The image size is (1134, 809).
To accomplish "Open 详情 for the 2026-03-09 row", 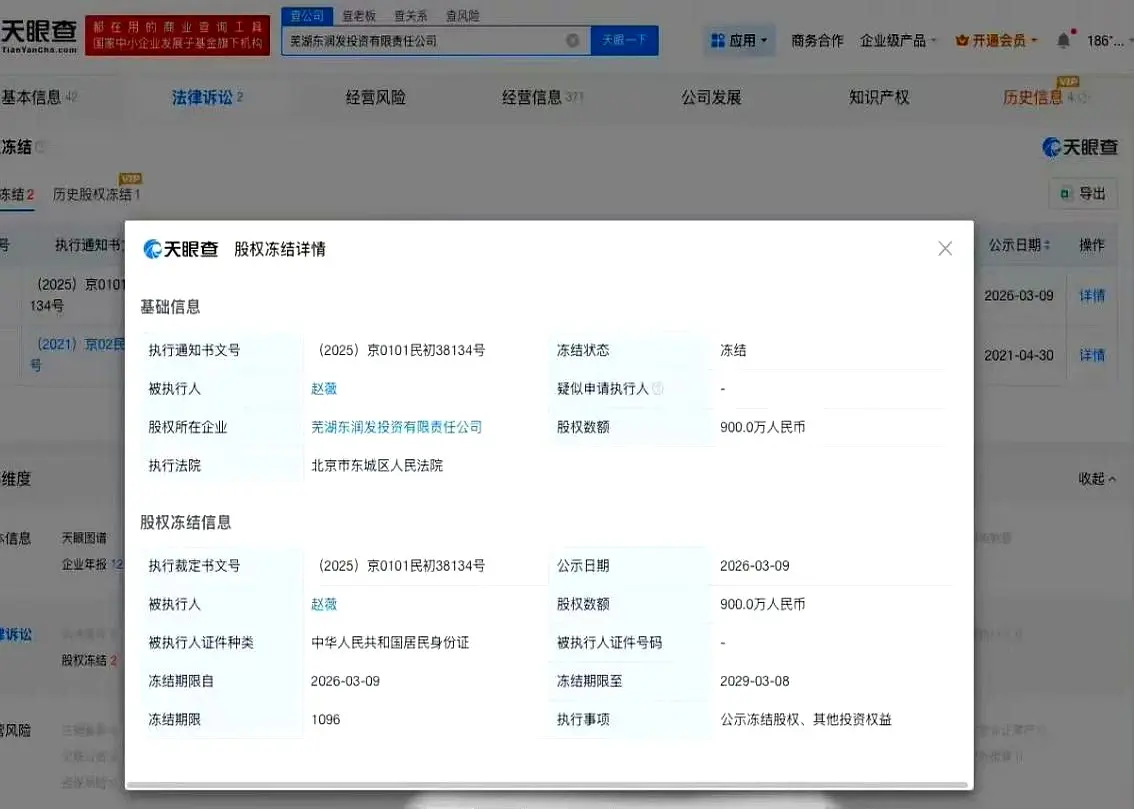I will point(1092,296).
